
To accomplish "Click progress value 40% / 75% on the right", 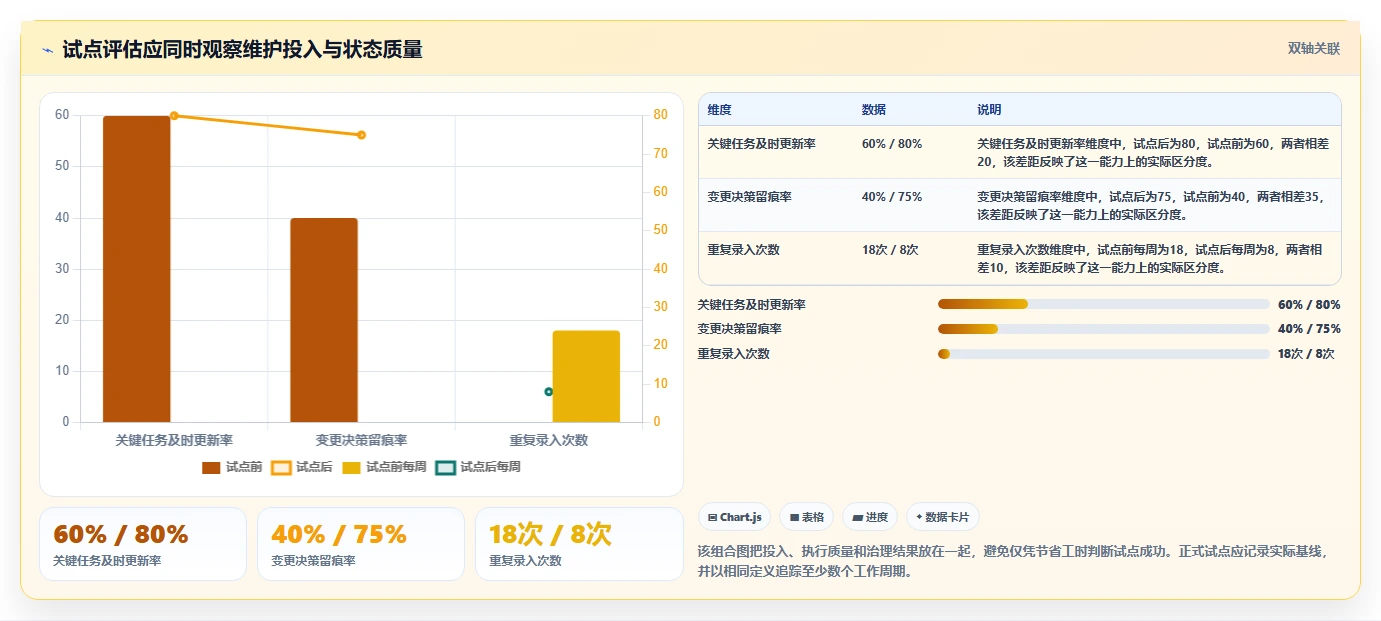I will point(1309,329).
